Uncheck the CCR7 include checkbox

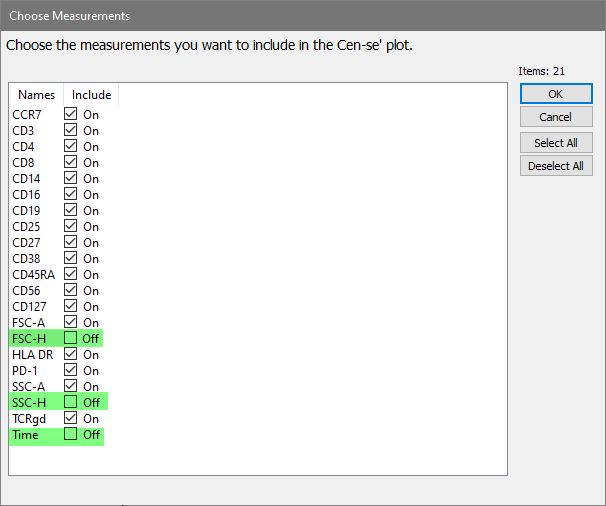point(71,114)
